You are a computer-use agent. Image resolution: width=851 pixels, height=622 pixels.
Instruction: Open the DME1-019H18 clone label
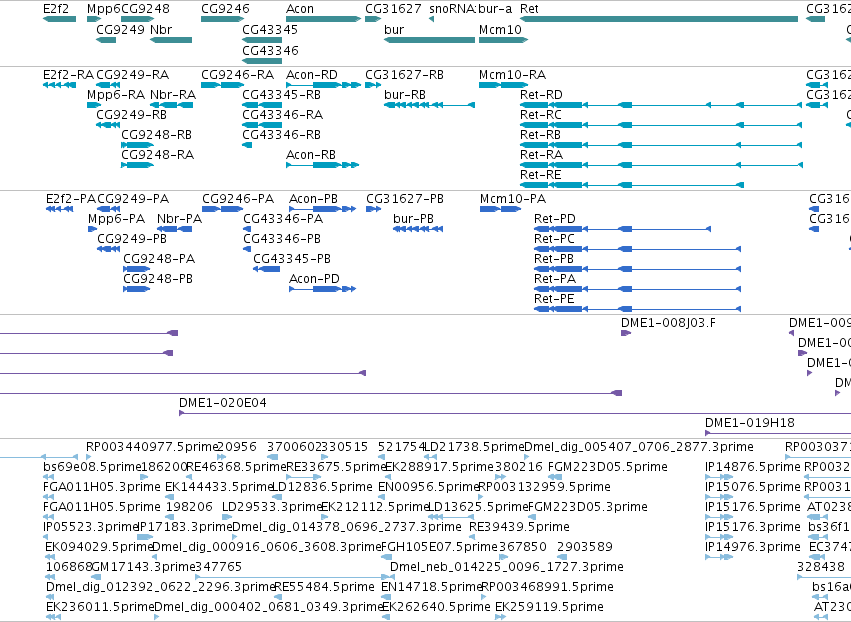click(750, 423)
